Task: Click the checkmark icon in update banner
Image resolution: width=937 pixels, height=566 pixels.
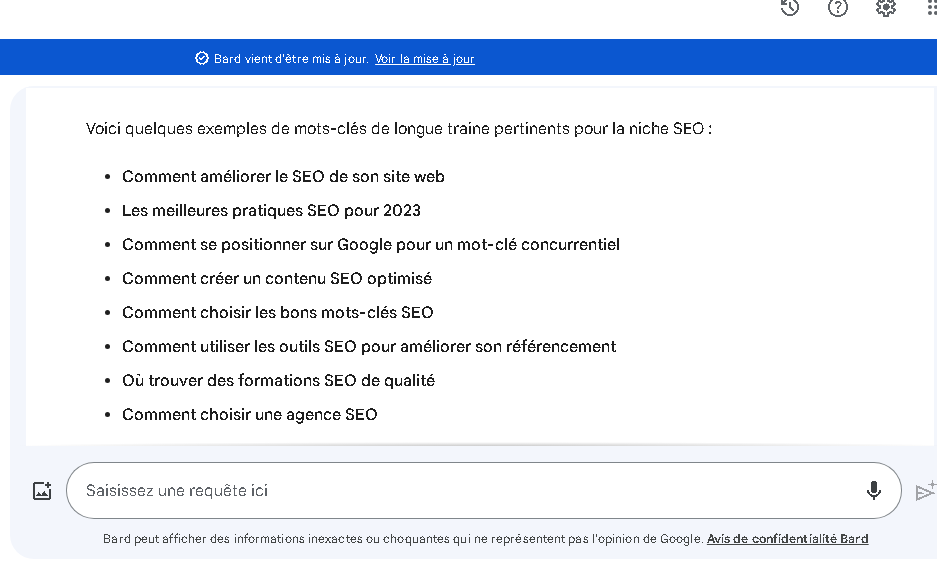Action: pos(202,59)
